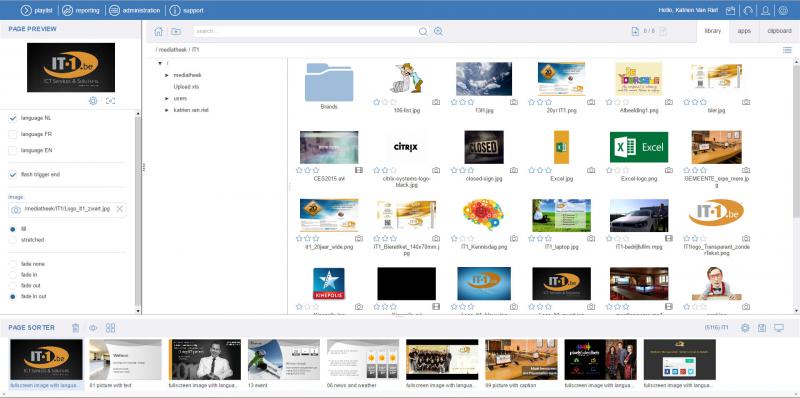The image size is (800, 398).
Task: Open the Brands folder
Action: click(329, 82)
